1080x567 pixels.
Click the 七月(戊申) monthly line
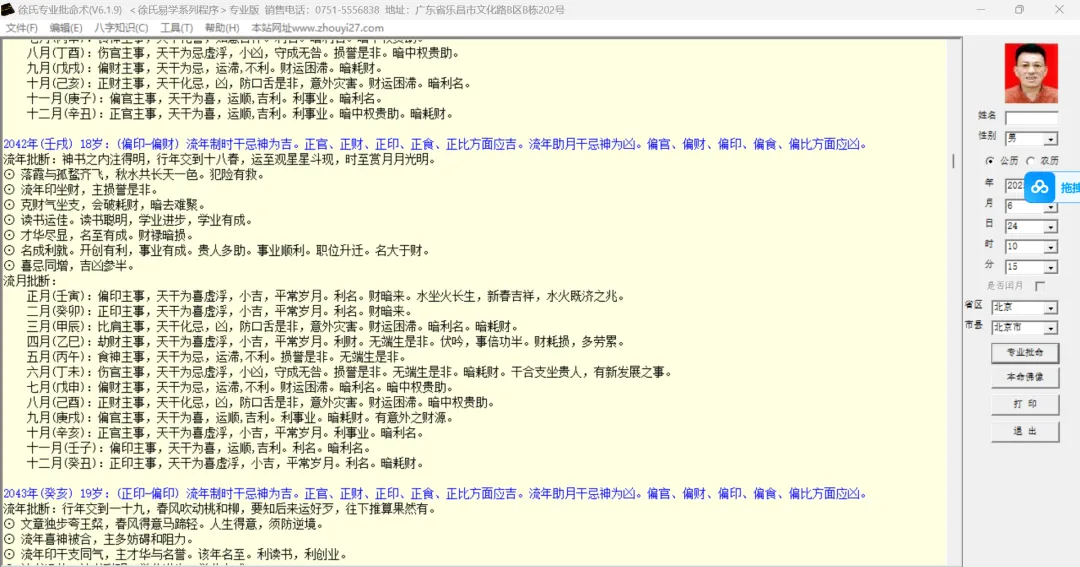pos(240,387)
